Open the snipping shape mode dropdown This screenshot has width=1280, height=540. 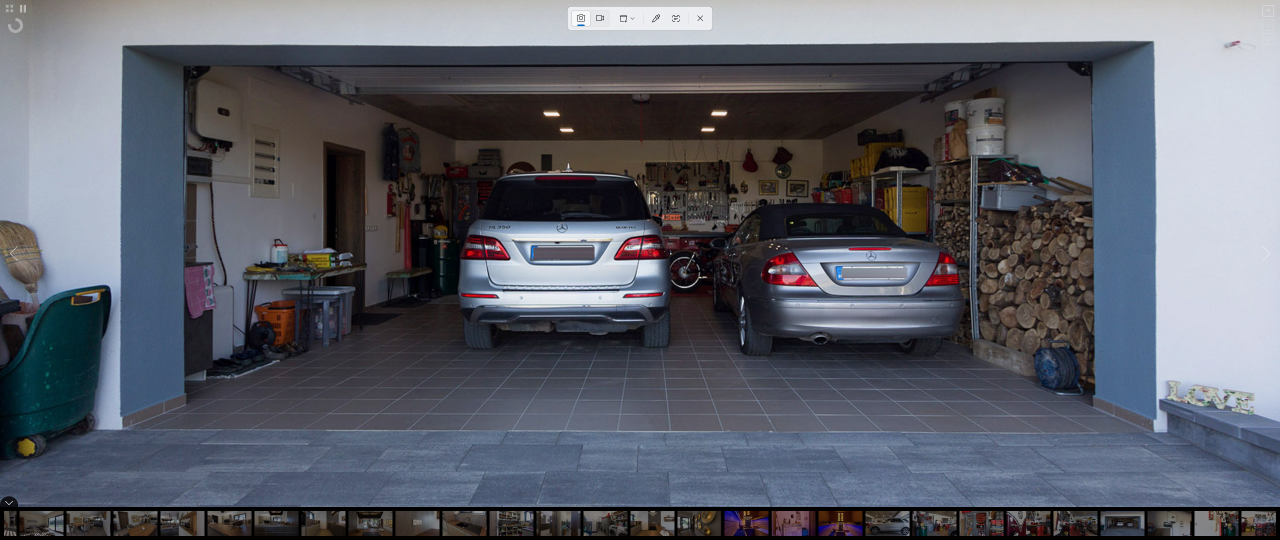click(626, 18)
